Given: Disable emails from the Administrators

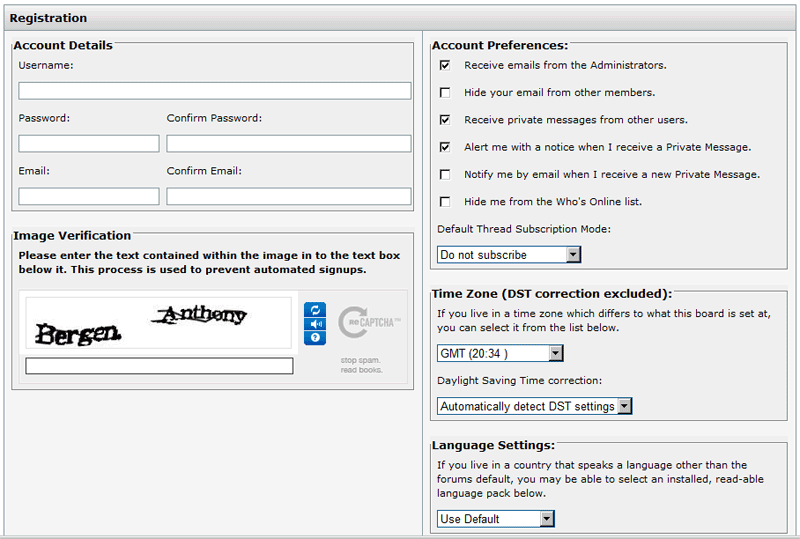Looking at the screenshot, I should coord(445,65).
